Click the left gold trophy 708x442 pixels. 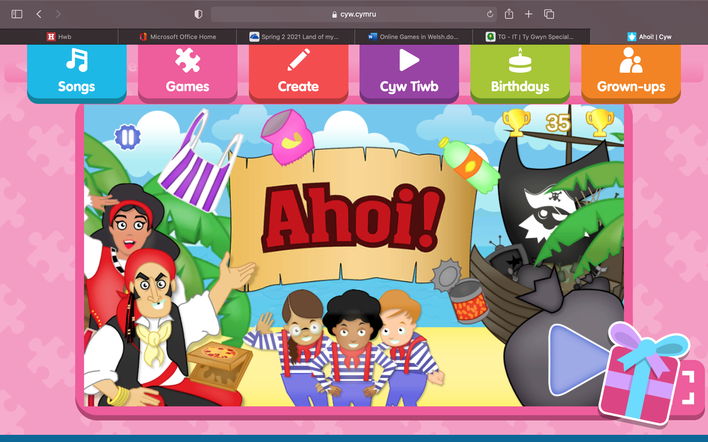pos(516,122)
